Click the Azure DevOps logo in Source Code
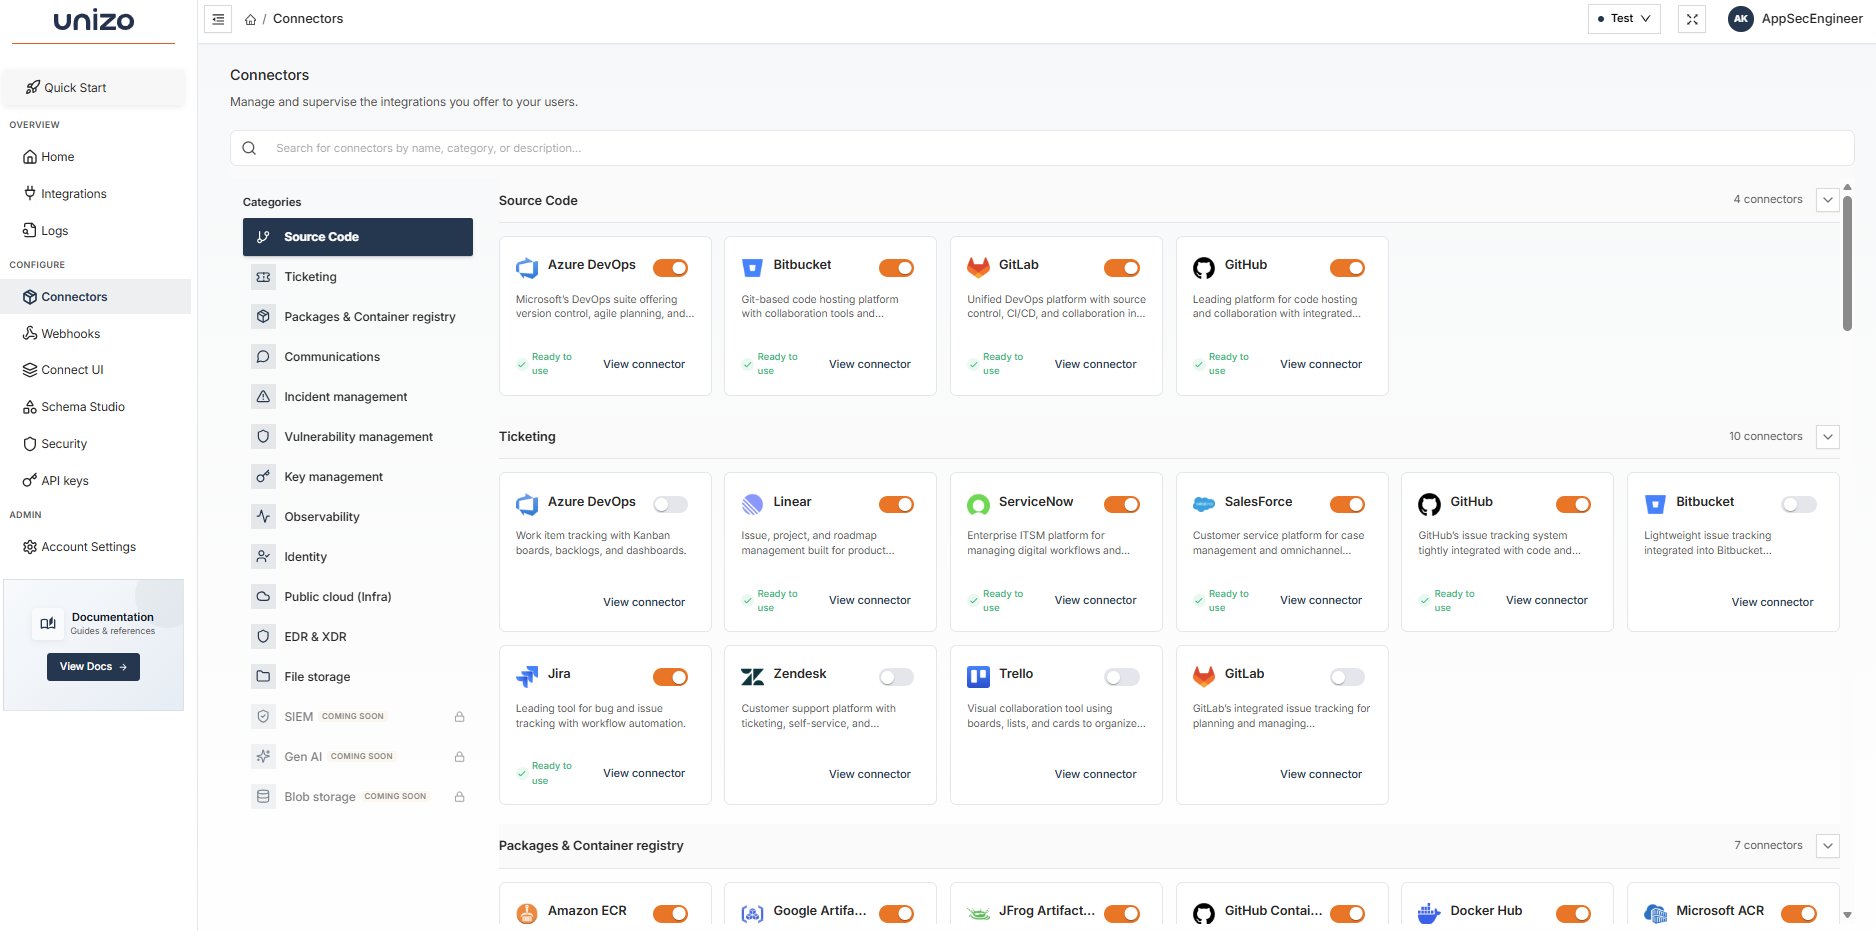Viewport: 1876px width, 931px height. (527, 267)
